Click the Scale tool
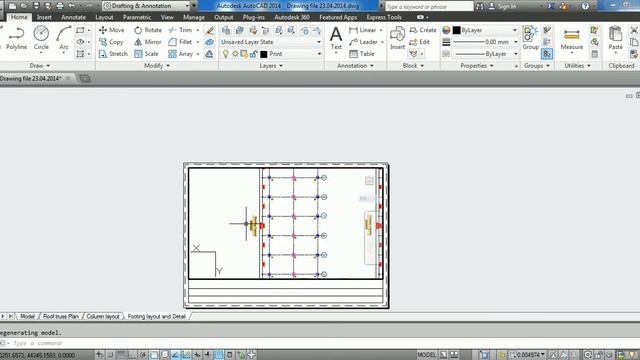This screenshot has height=360, width=640. coord(146,54)
